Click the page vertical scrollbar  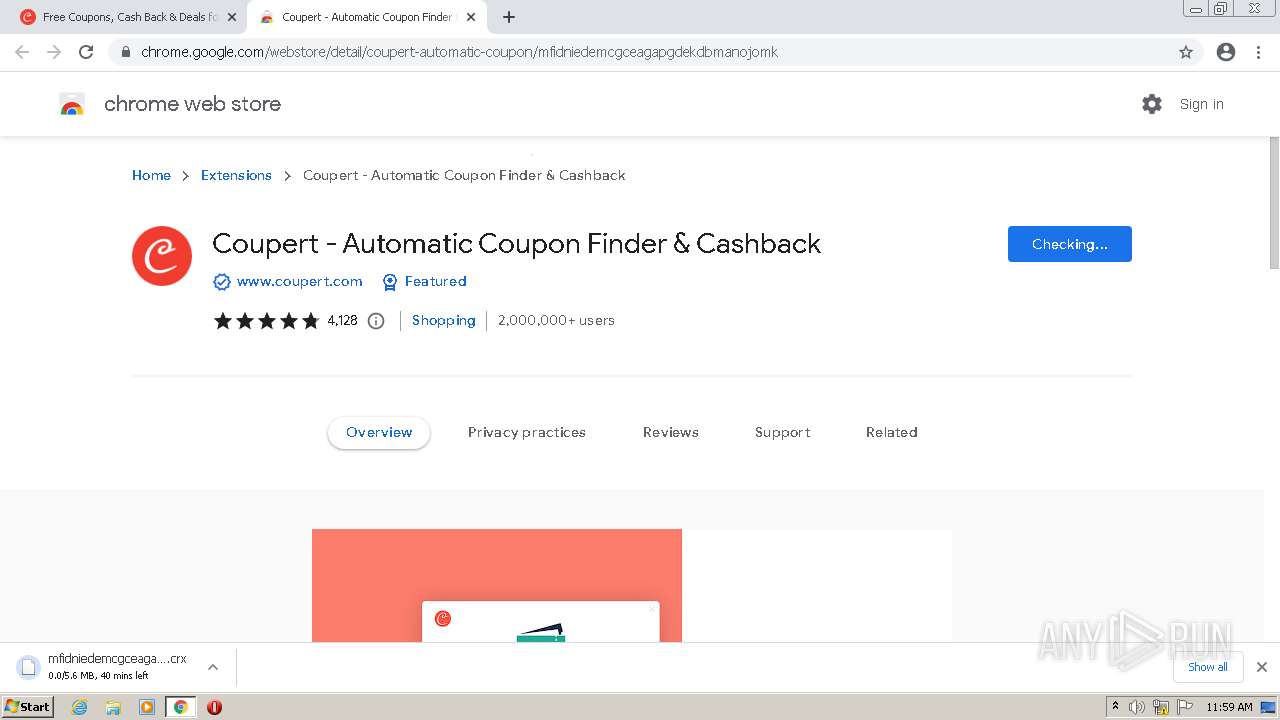click(x=1273, y=200)
